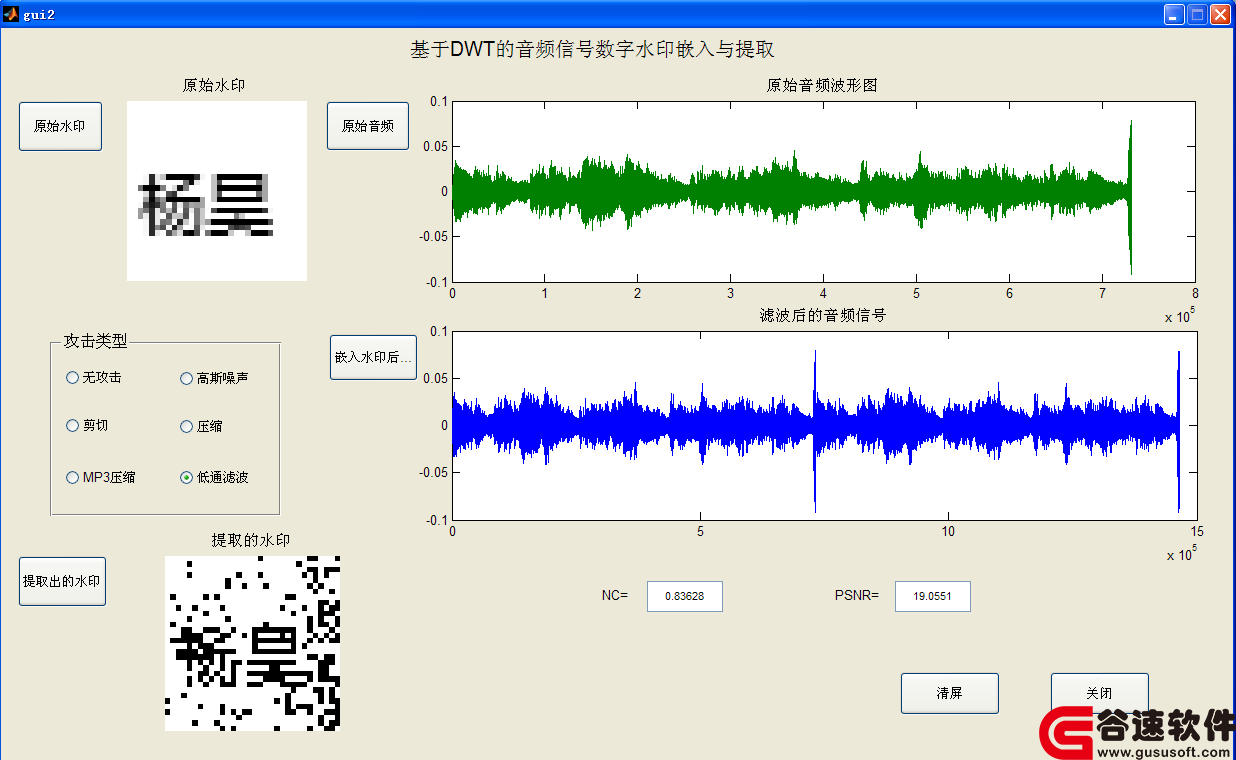Click the NC= label
The image size is (1236, 760).
coord(615,596)
